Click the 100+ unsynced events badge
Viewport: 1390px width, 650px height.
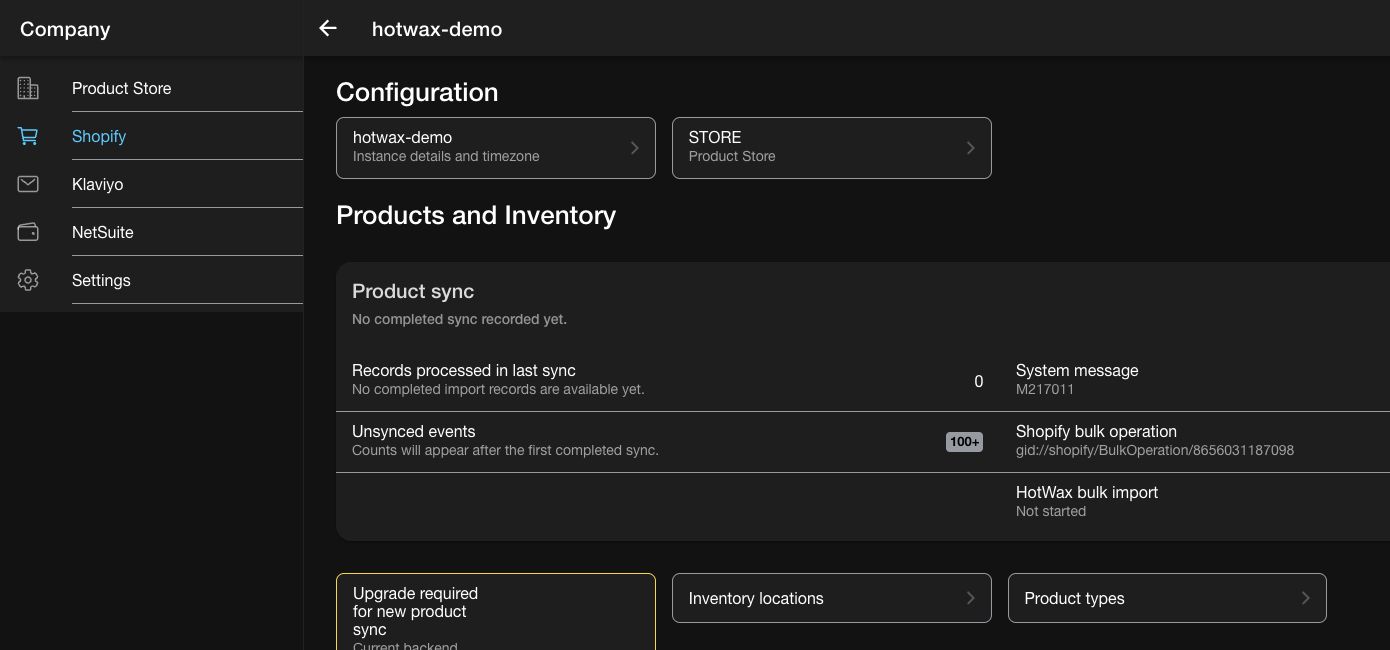tap(964, 442)
